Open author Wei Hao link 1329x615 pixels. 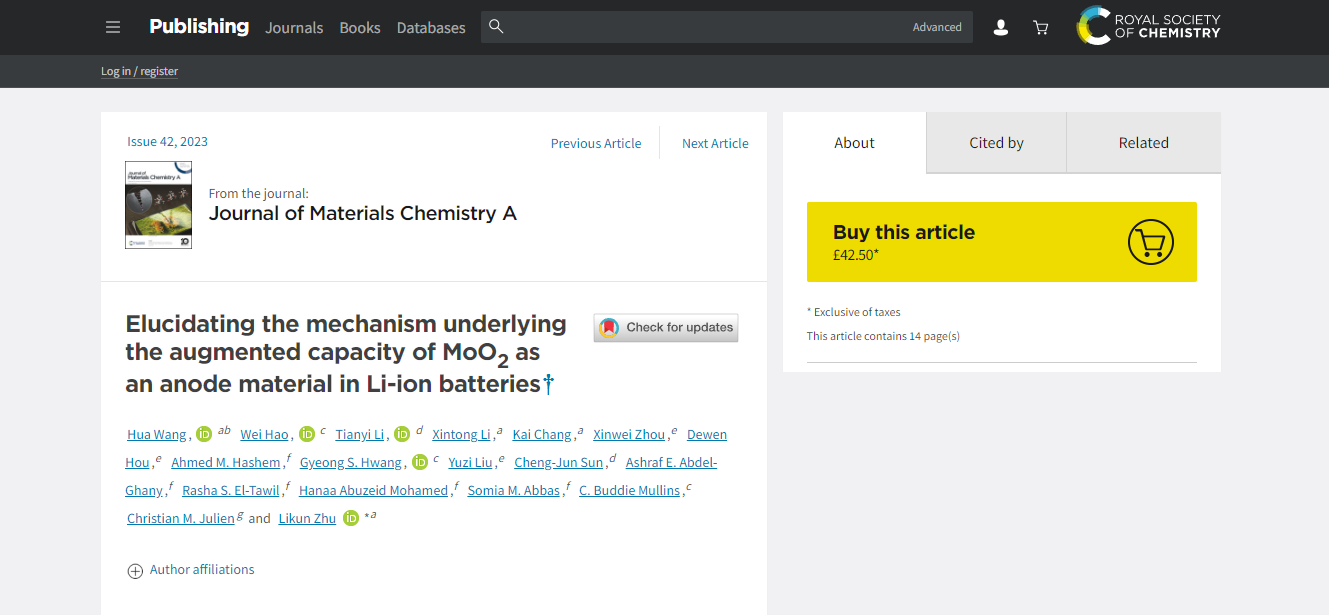click(264, 434)
